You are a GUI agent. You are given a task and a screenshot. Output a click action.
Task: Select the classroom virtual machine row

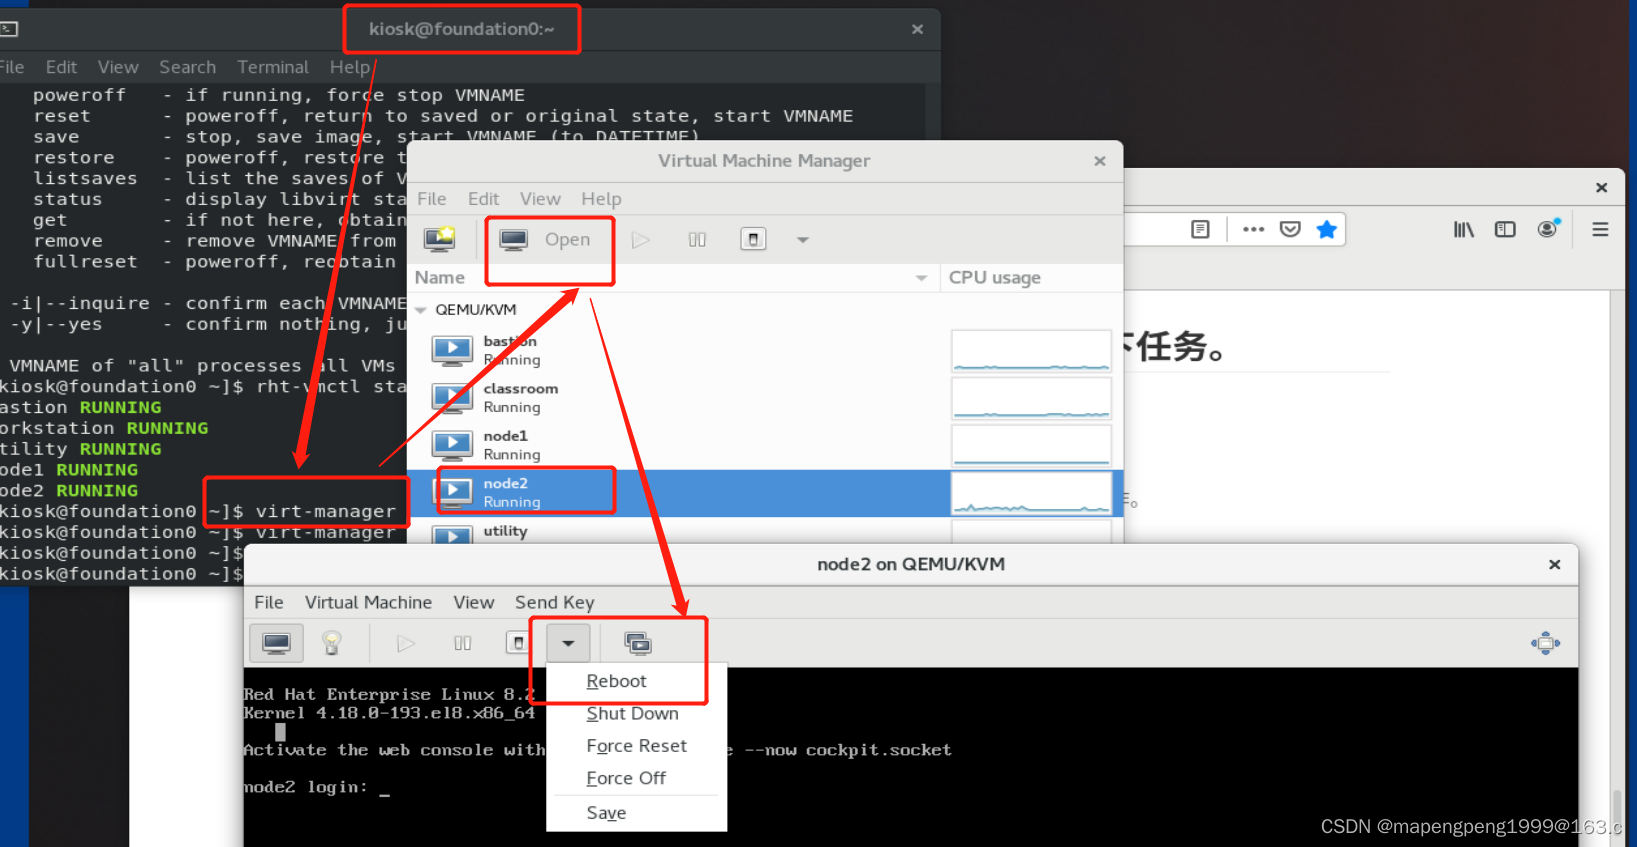(x=765, y=398)
